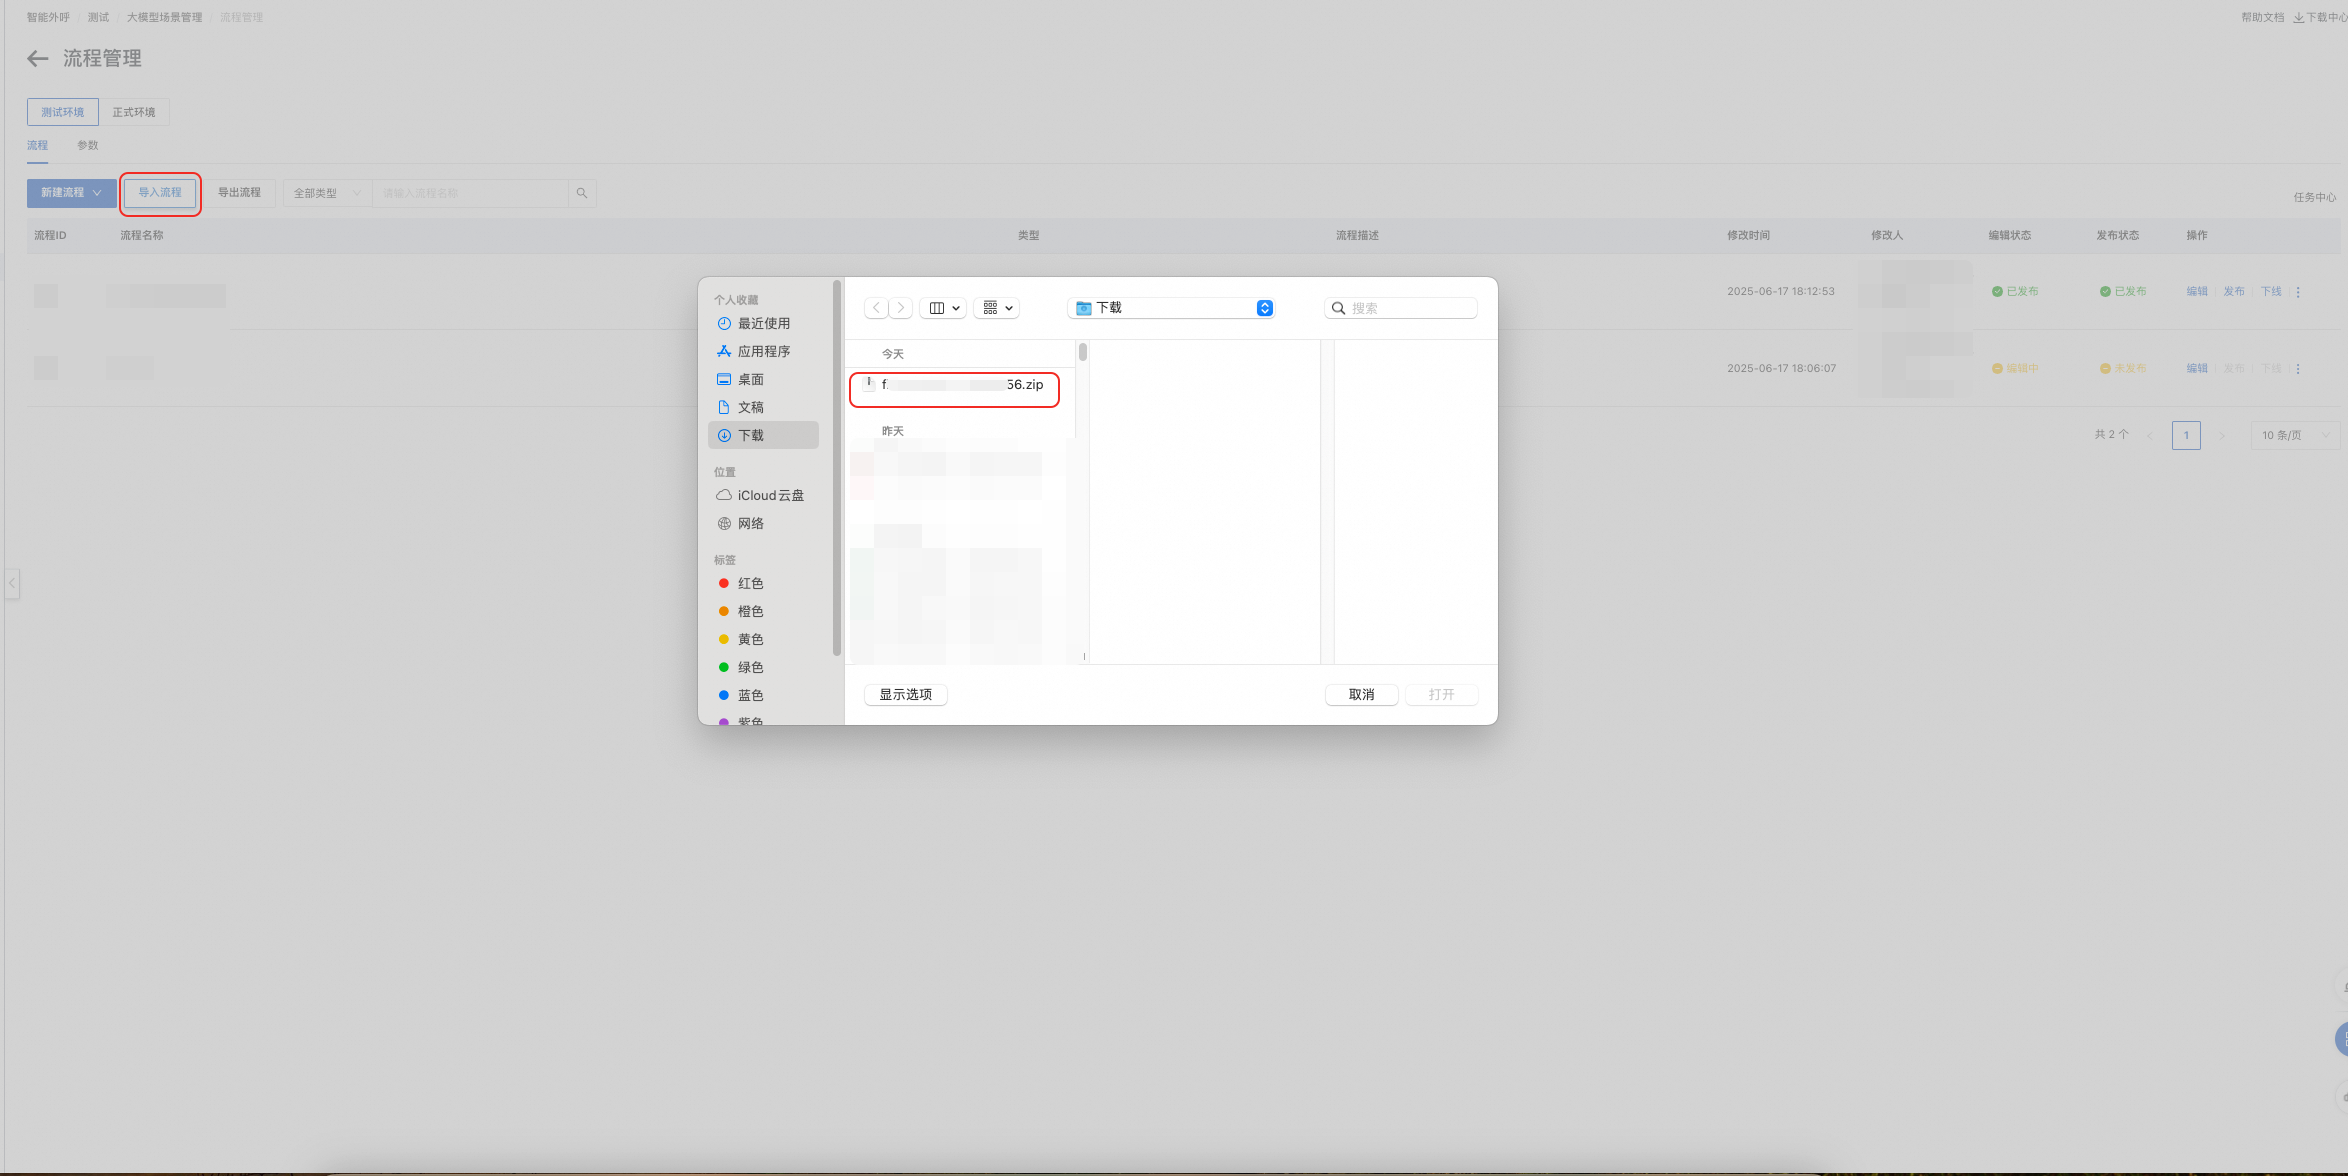Screen dimensions: 2348x1176
Task: Open 下载中心 in the top bar
Action: [2320, 17]
